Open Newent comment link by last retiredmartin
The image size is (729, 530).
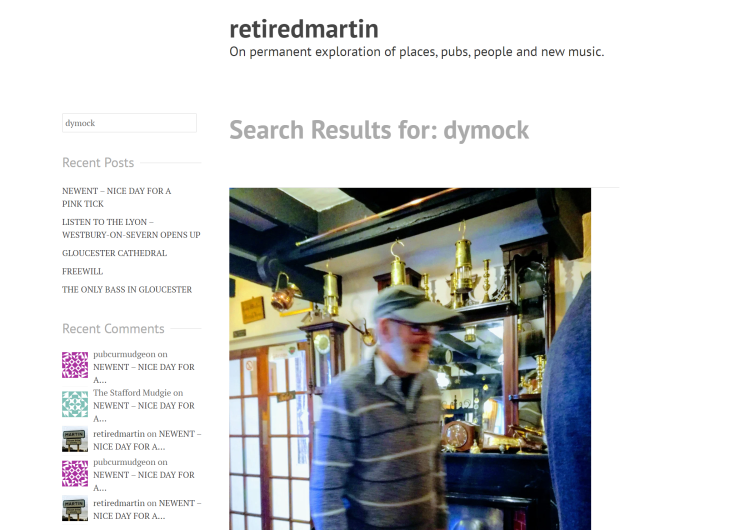coord(147,510)
